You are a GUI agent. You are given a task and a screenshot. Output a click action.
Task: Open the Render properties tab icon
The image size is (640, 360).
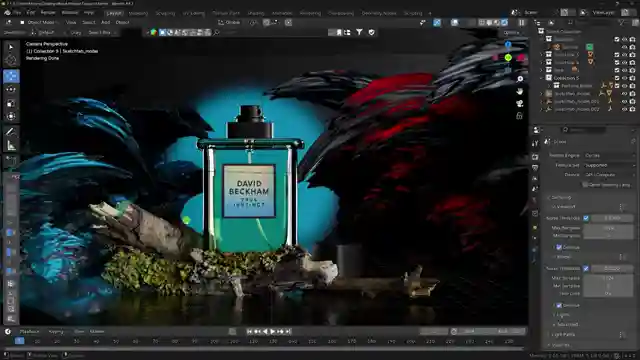535,157
